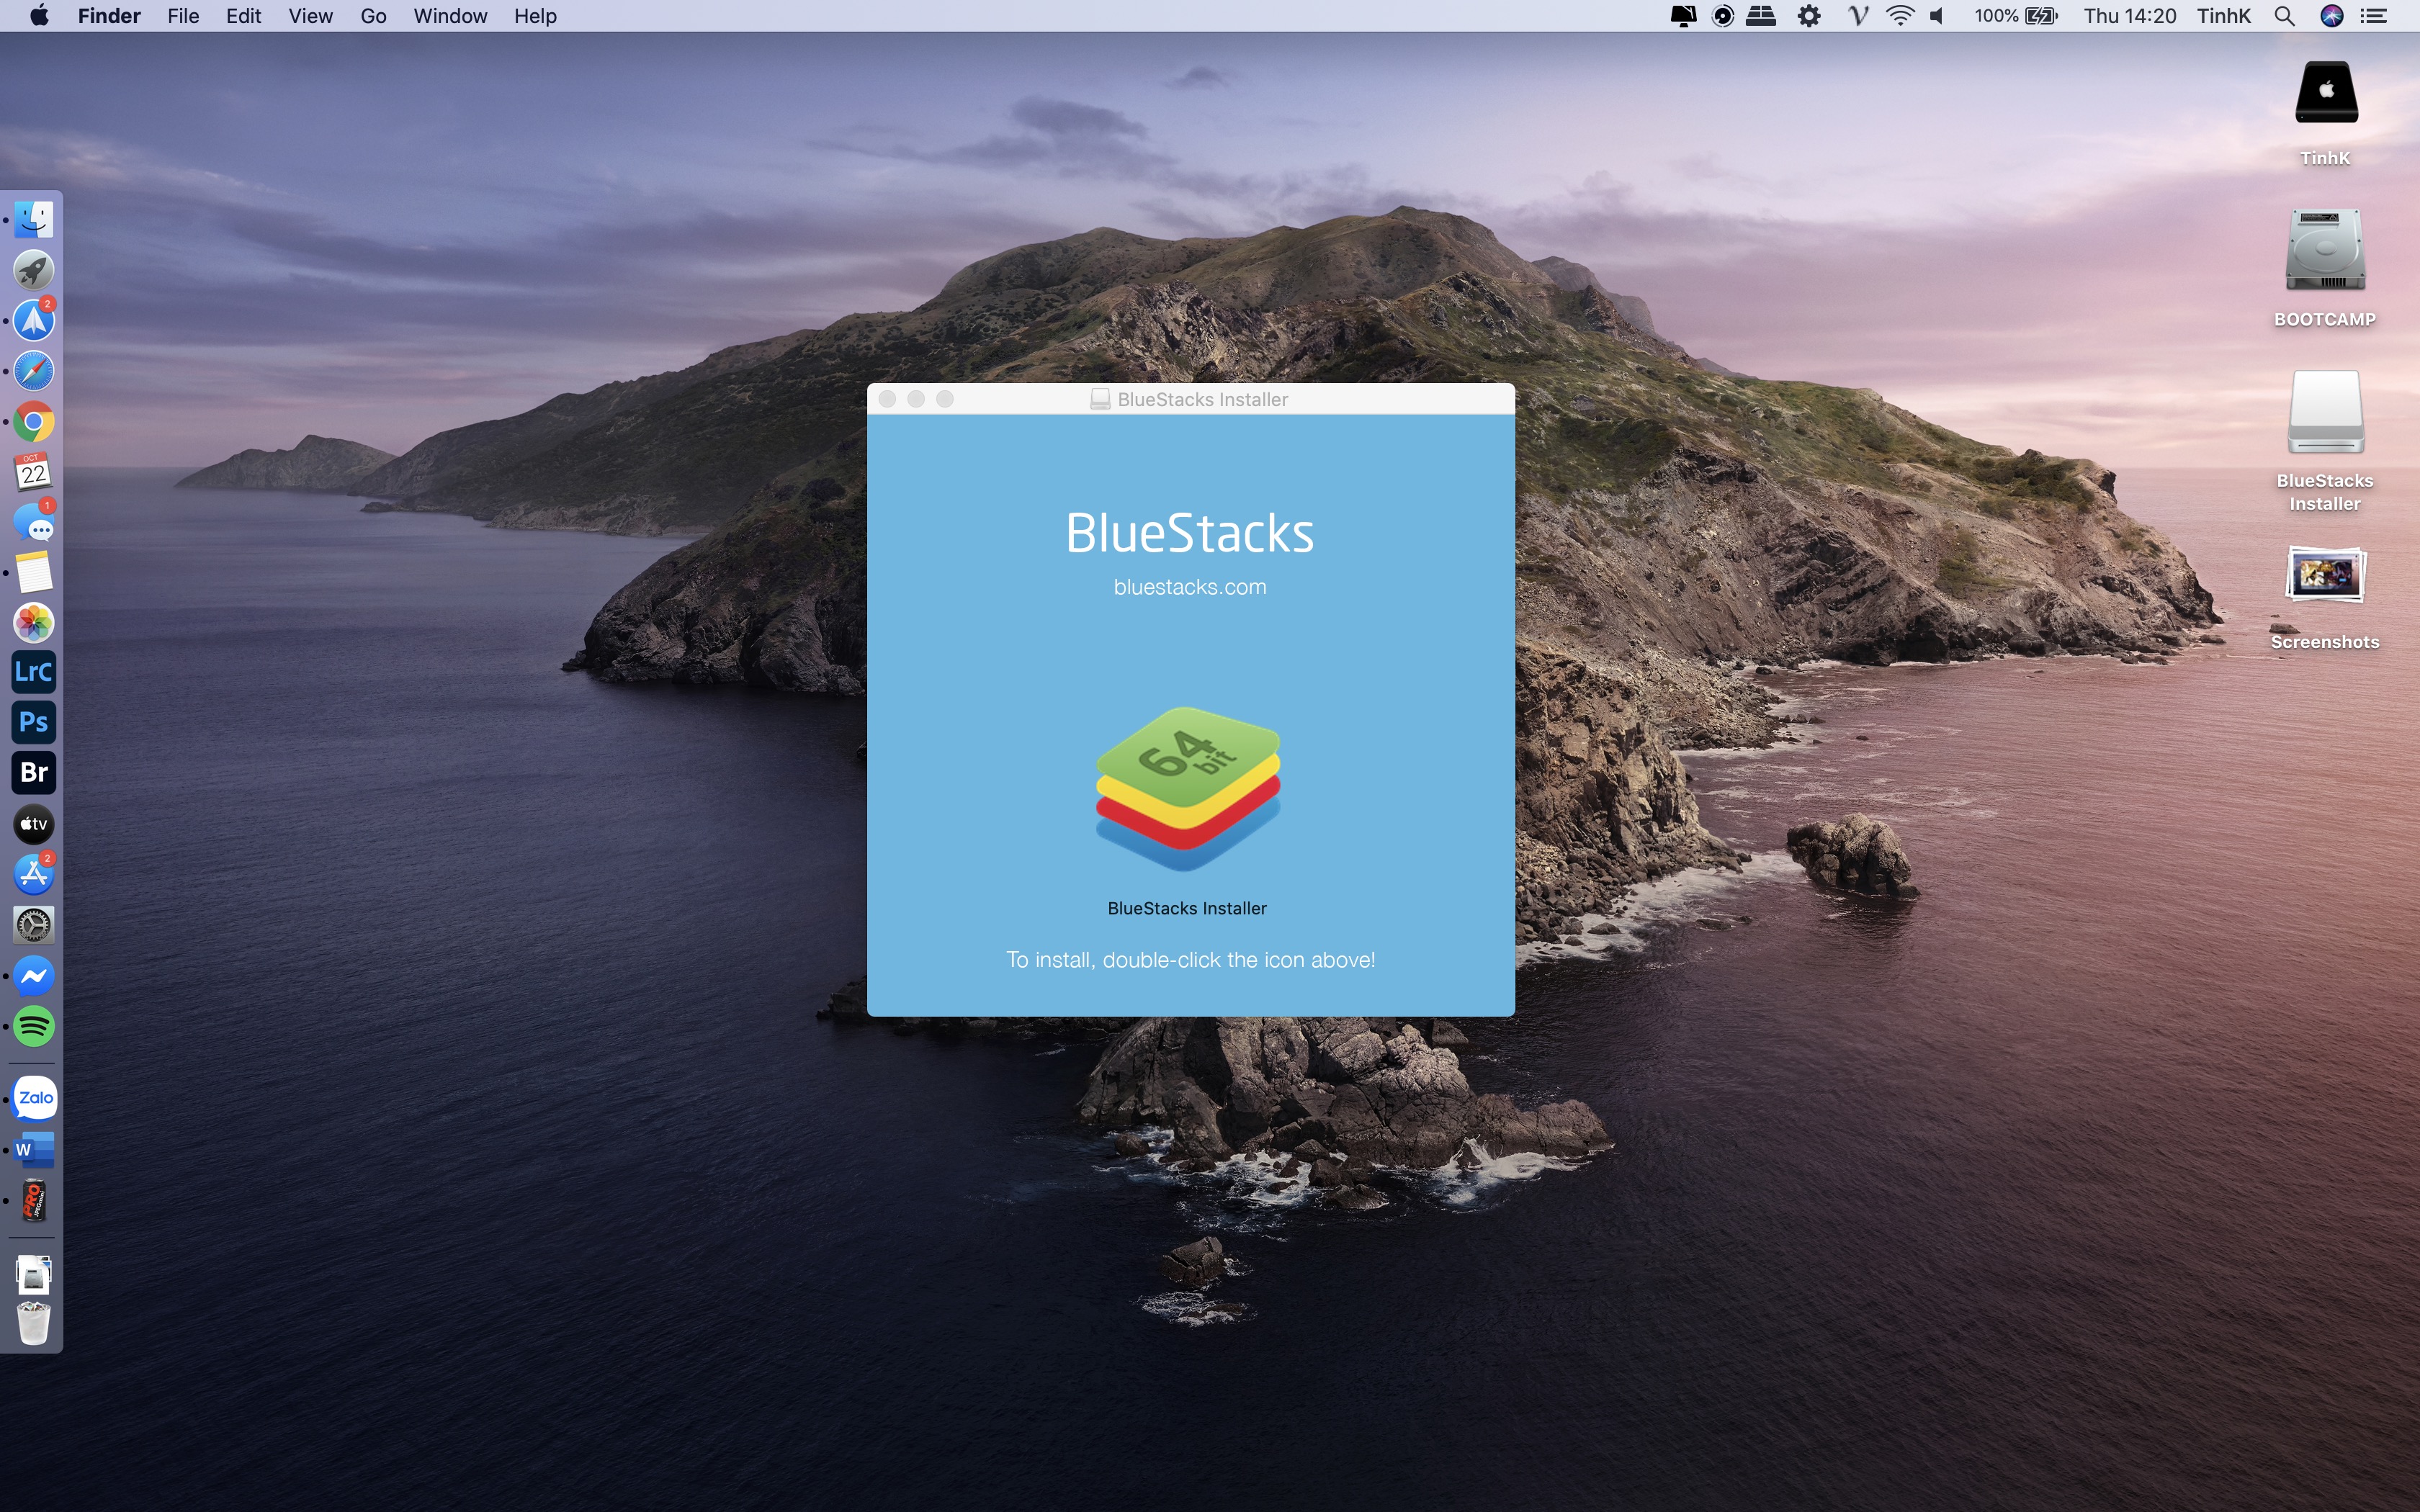The image size is (2420, 1512).
Task: Open Spotlight search magnifier
Action: (x=2284, y=16)
